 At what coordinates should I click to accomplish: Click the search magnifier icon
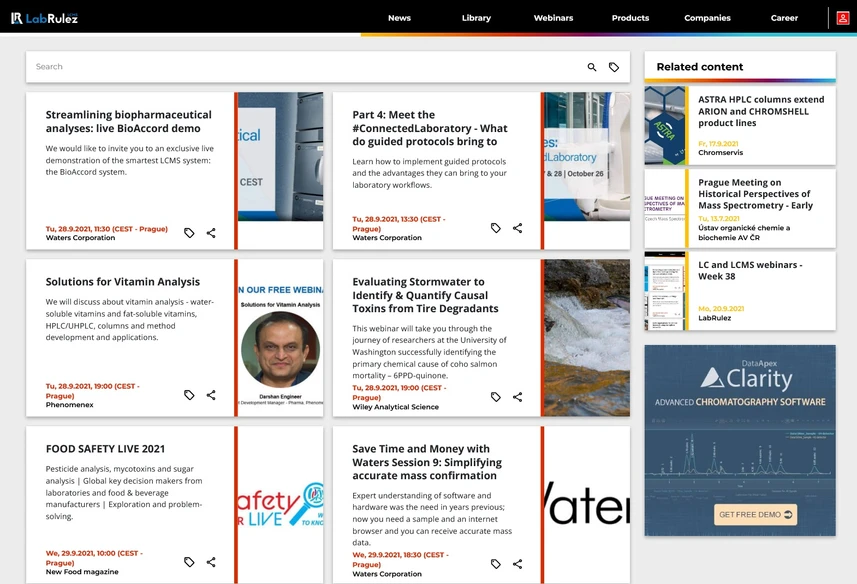592,67
